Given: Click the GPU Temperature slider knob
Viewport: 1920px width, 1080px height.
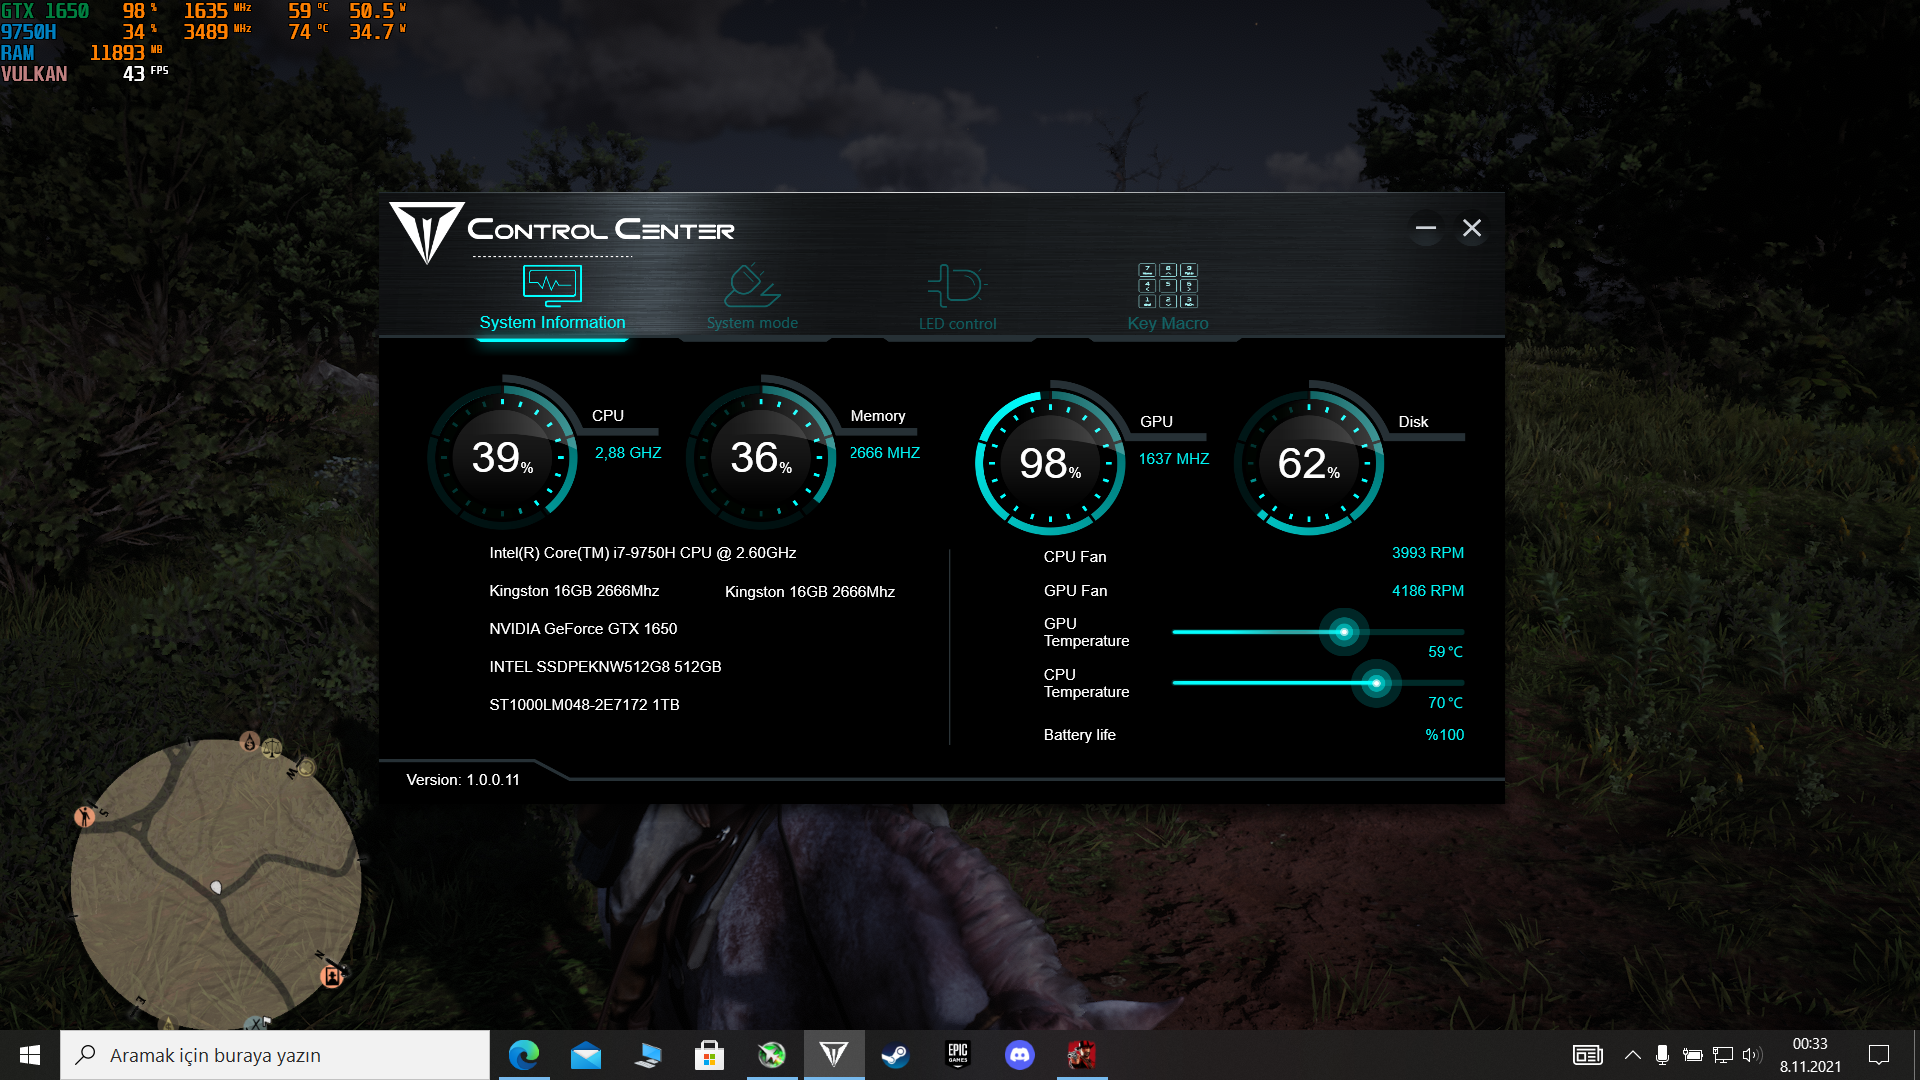Looking at the screenshot, I should 1343,632.
